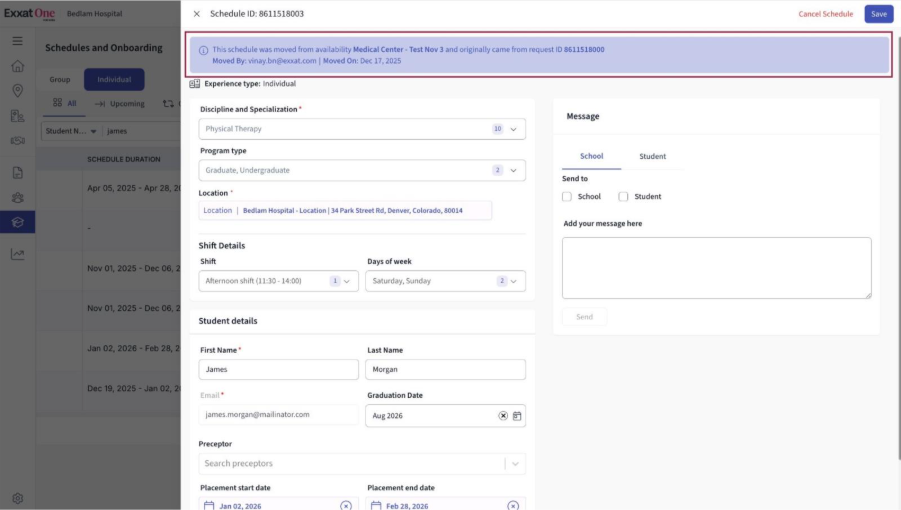Click Bedlam Hospital in top bar
The image size is (901, 510).
pos(94,13)
